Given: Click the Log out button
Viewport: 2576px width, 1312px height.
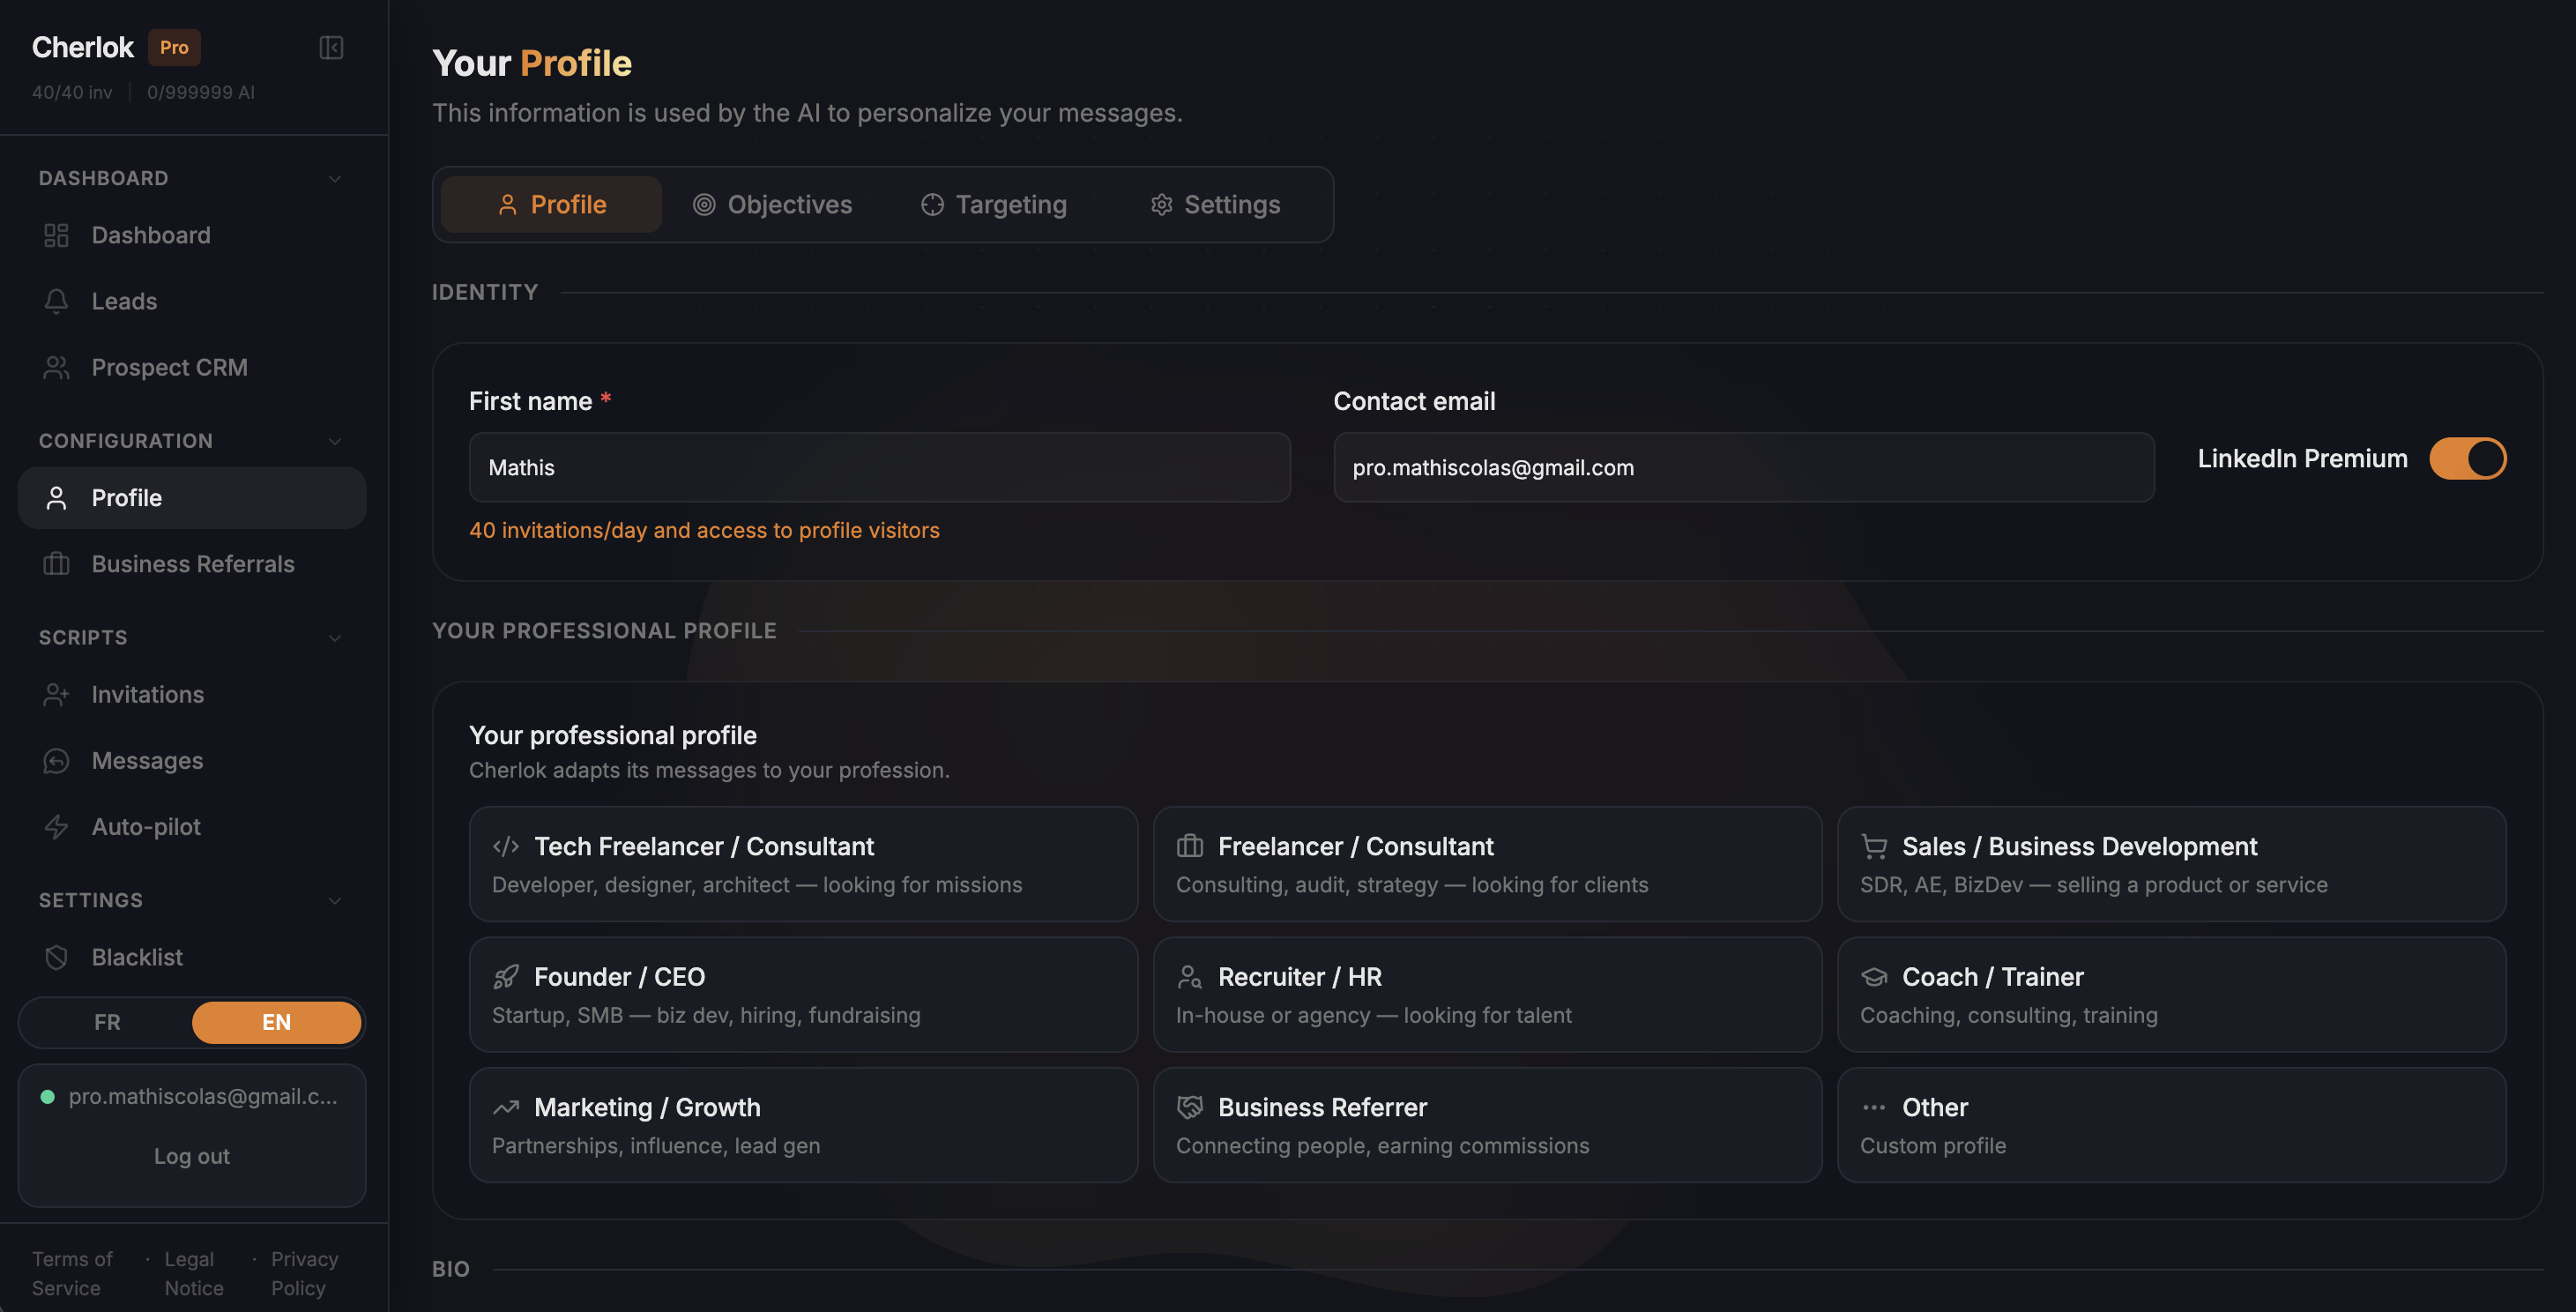Looking at the screenshot, I should coord(191,1156).
